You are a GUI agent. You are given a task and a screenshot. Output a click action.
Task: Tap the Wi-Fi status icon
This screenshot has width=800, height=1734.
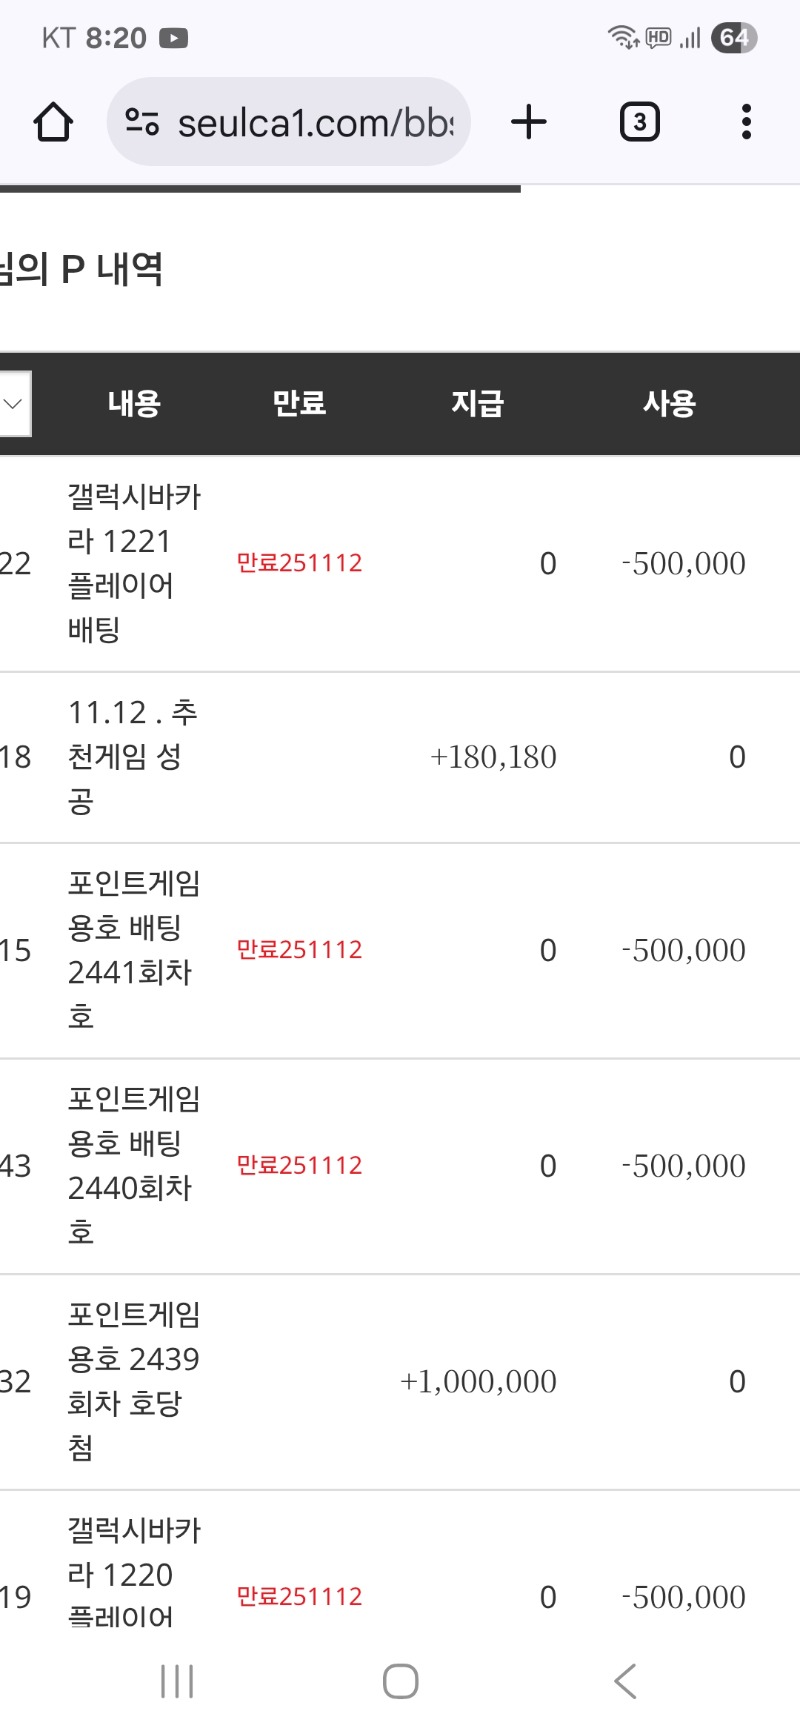click(621, 38)
